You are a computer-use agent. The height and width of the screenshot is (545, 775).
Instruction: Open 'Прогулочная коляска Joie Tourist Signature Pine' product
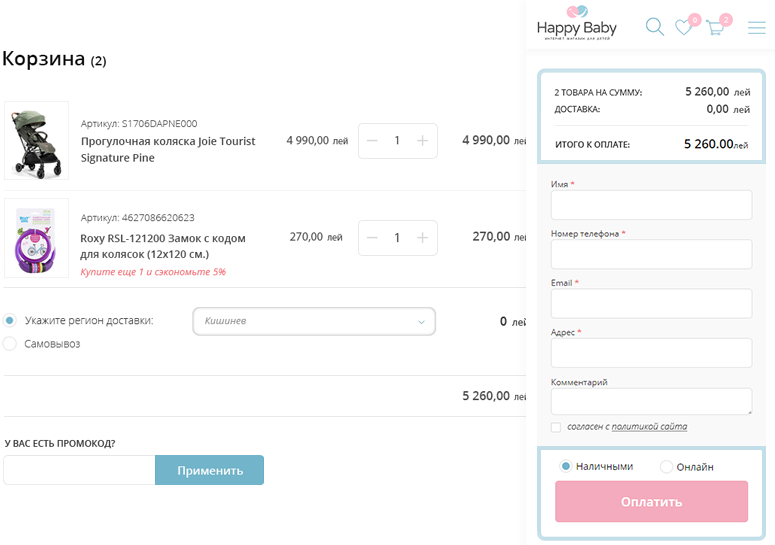(168, 149)
